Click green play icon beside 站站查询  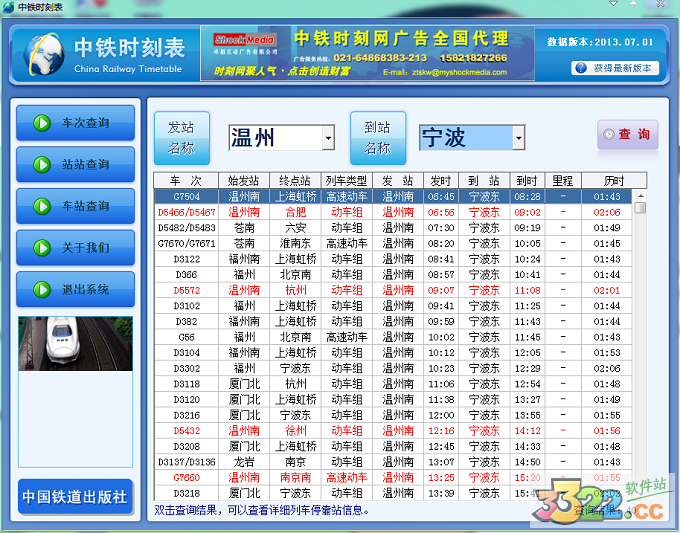(x=42, y=165)
